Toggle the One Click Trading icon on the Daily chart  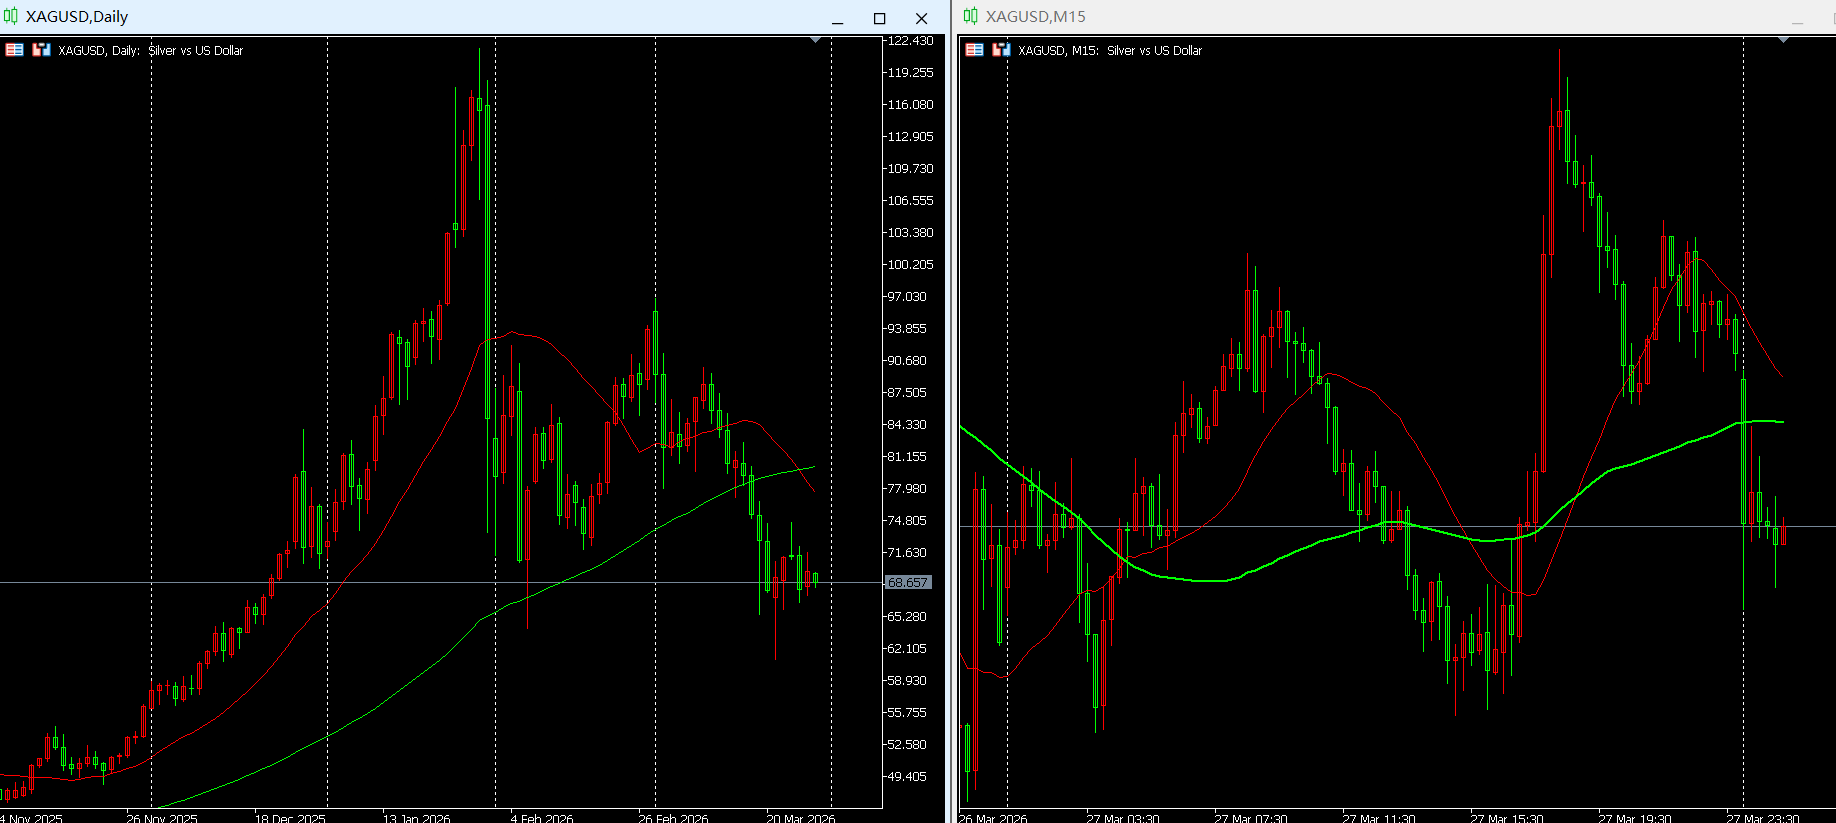(41, 50)
